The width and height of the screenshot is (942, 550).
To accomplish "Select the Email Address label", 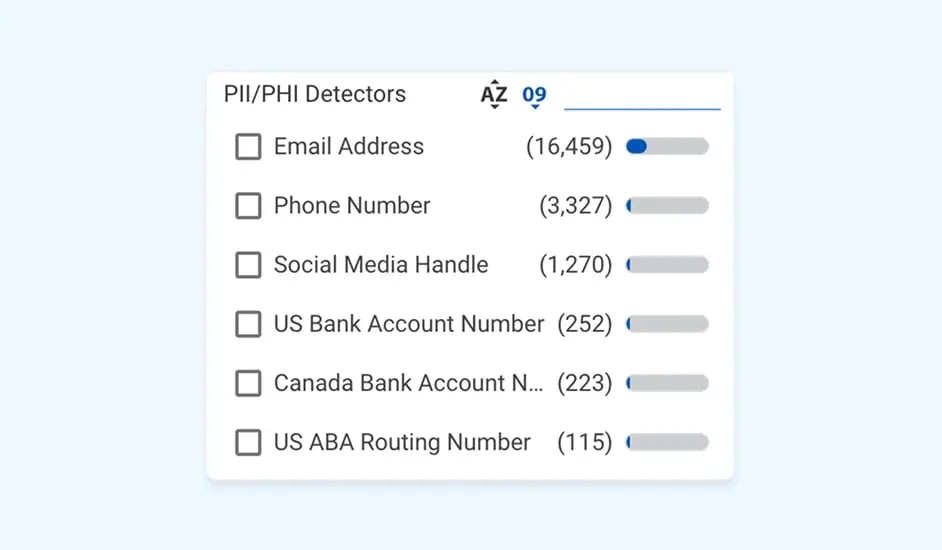I will [349, 147].
